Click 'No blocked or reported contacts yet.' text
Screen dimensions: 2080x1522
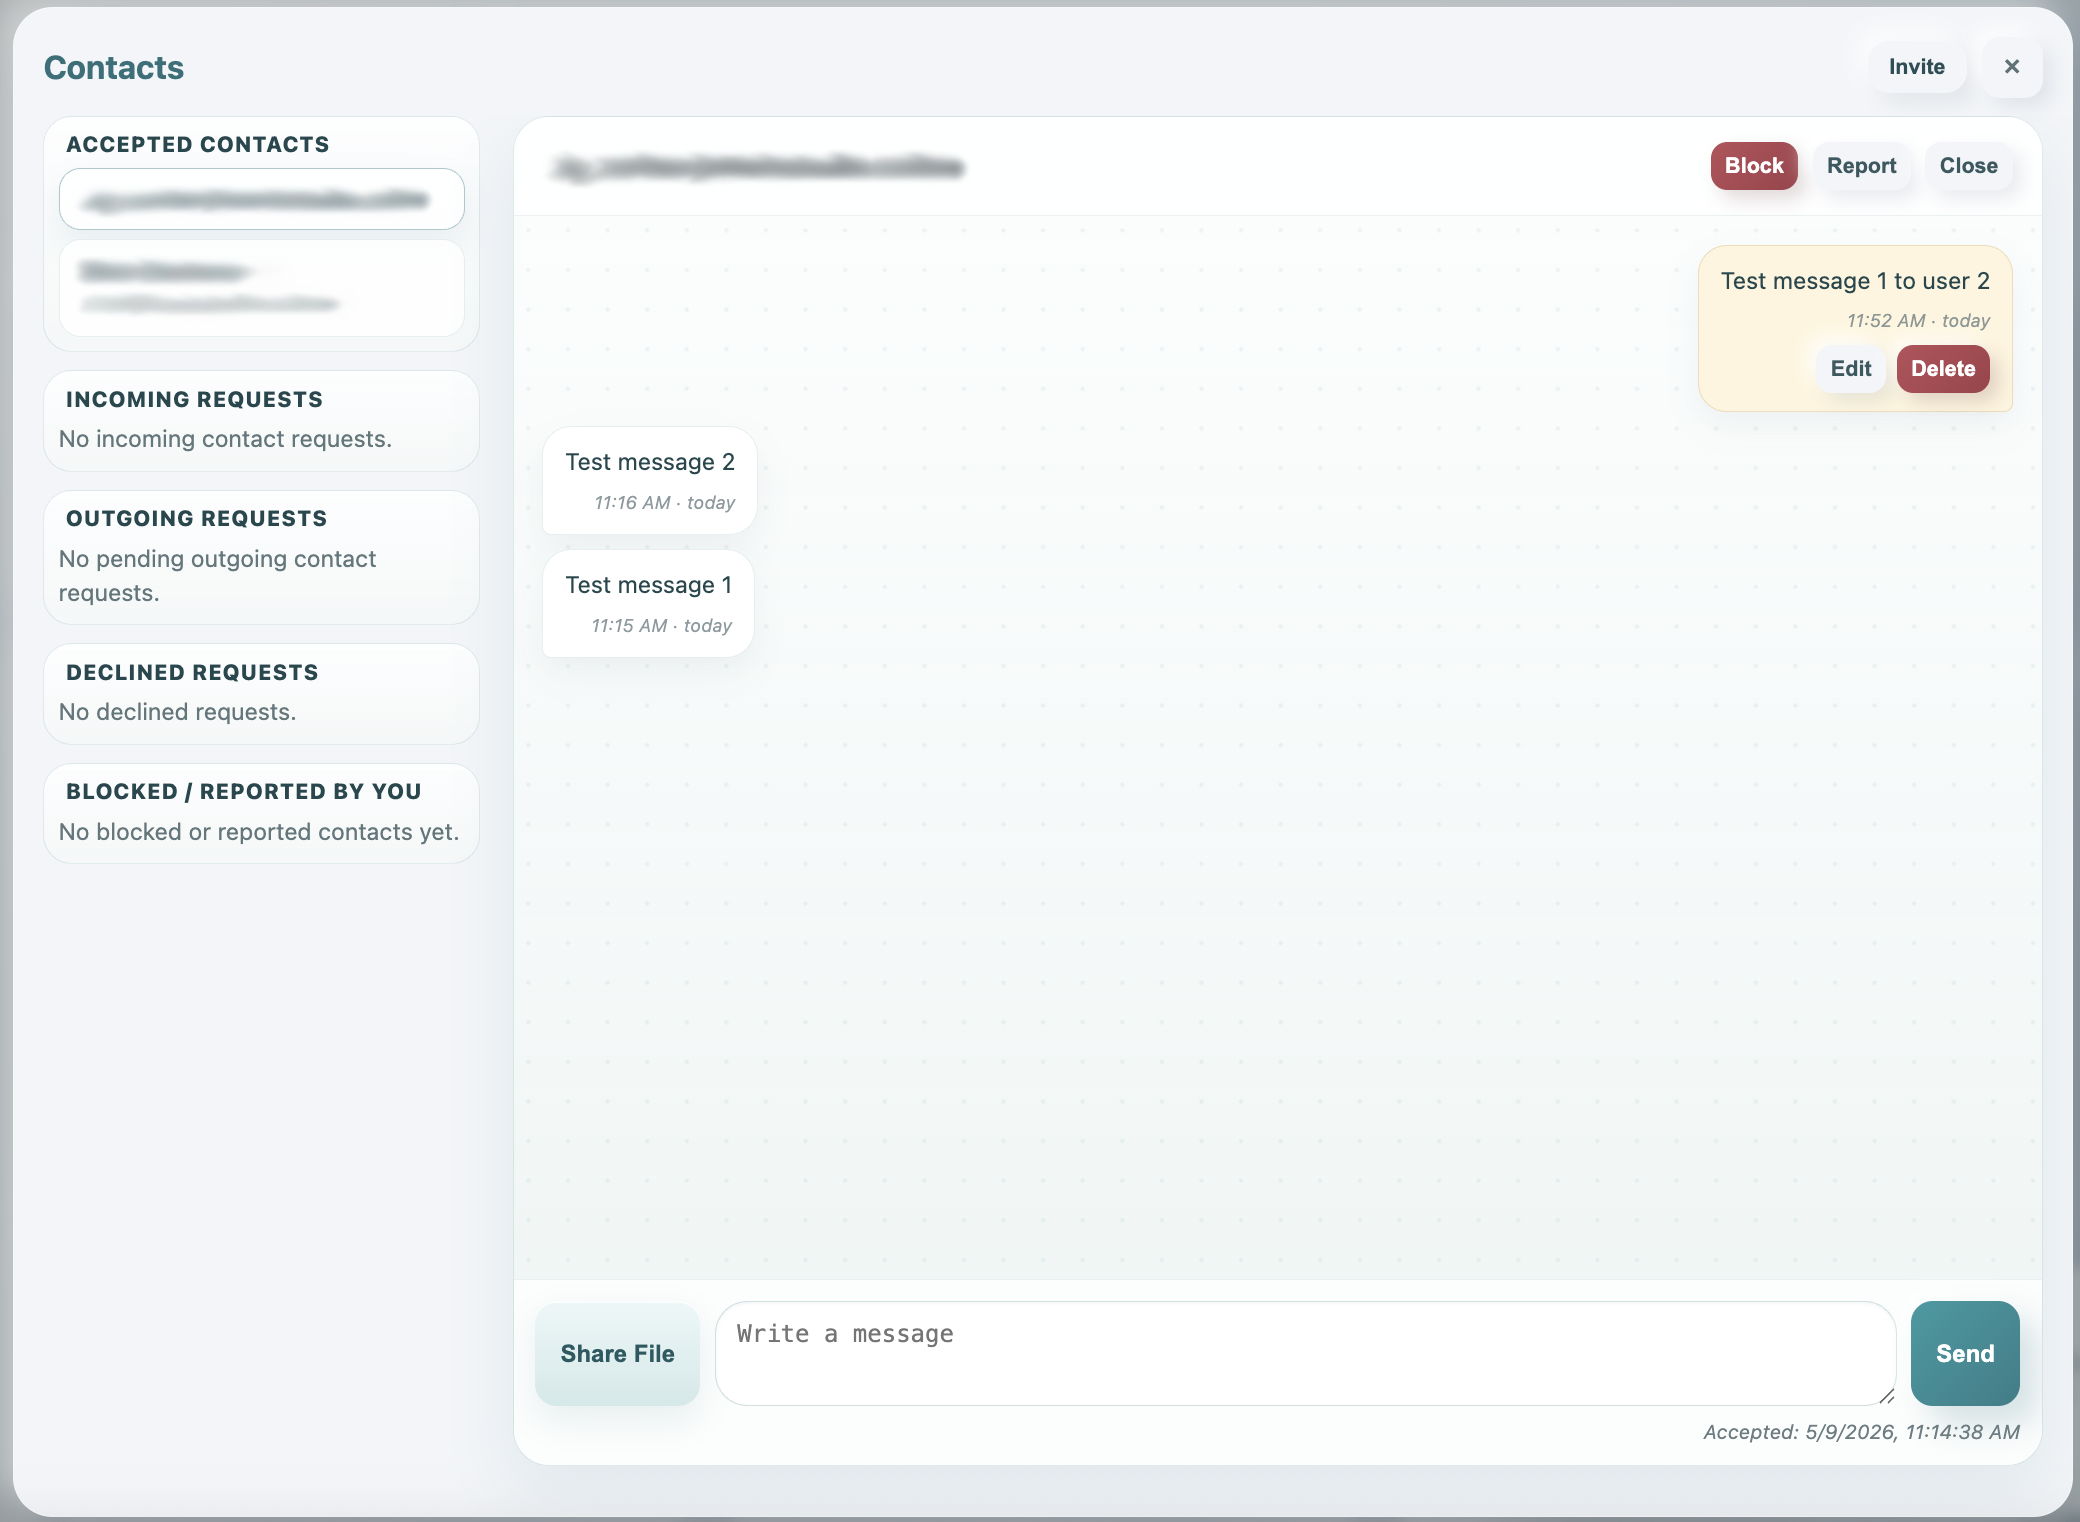tap(259, 832)
